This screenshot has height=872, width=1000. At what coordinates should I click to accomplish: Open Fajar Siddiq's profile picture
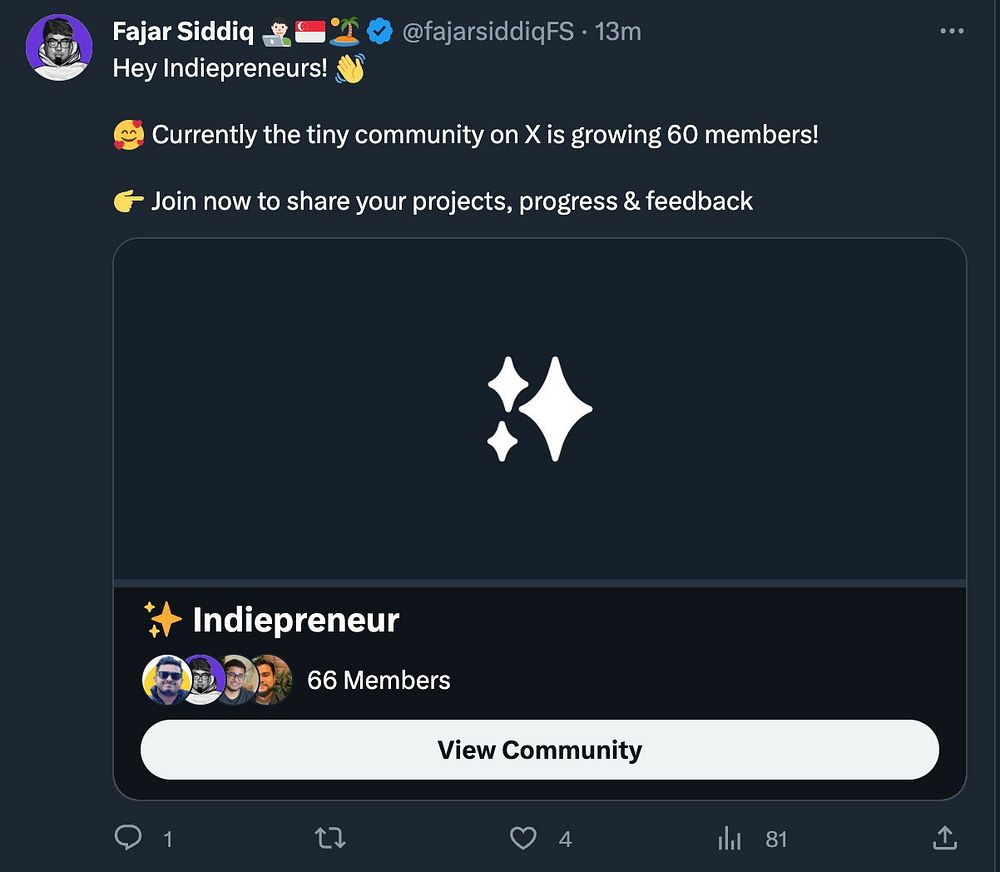[x=59, y=47]
